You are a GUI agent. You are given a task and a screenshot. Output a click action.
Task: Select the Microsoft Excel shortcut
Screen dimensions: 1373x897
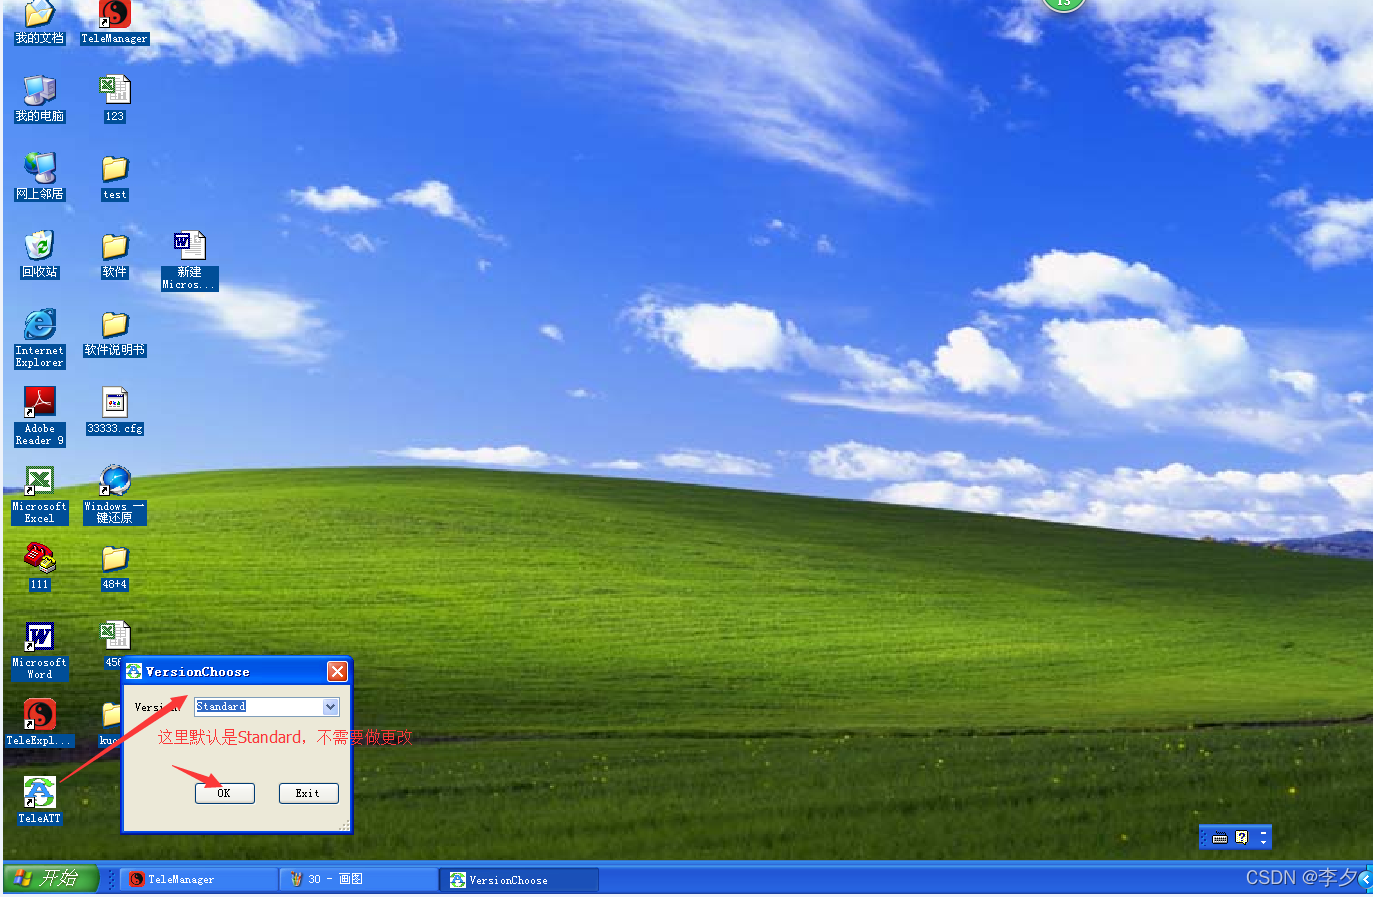pos(39,495)
